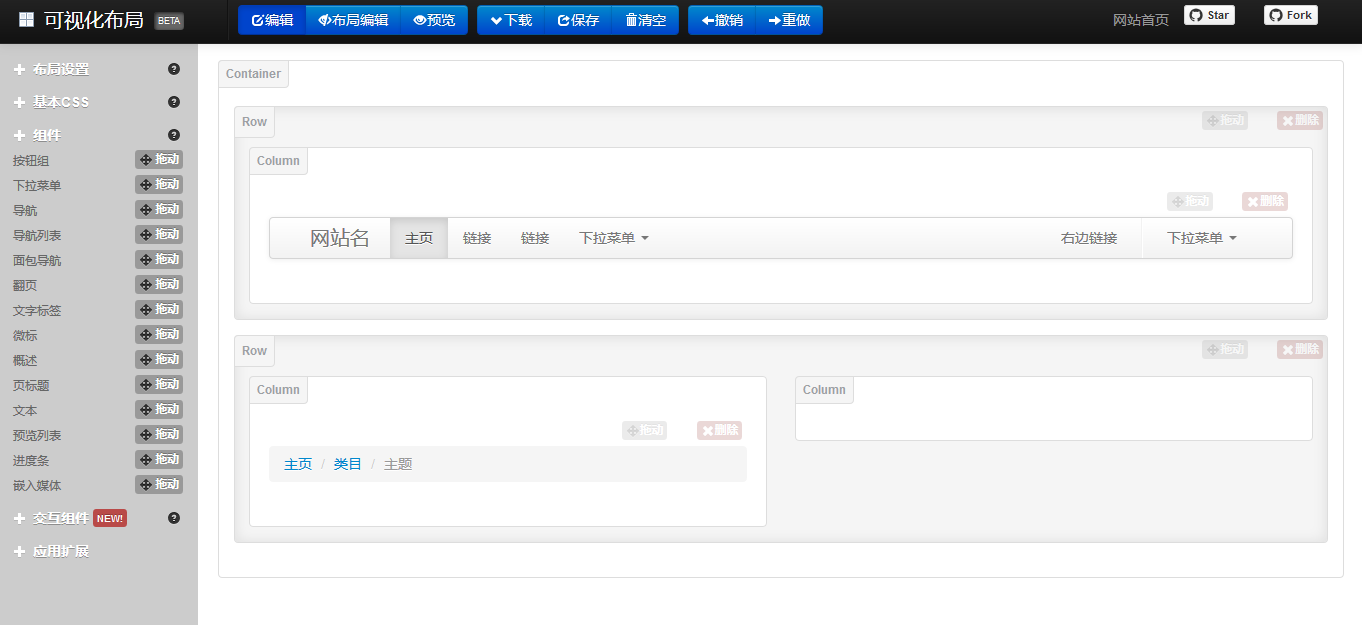Image resolution: width=1362 pixels, height=625 pixels.
Task: Open the 下拉菜单 dropdown in the navbar
Action: 613,238
